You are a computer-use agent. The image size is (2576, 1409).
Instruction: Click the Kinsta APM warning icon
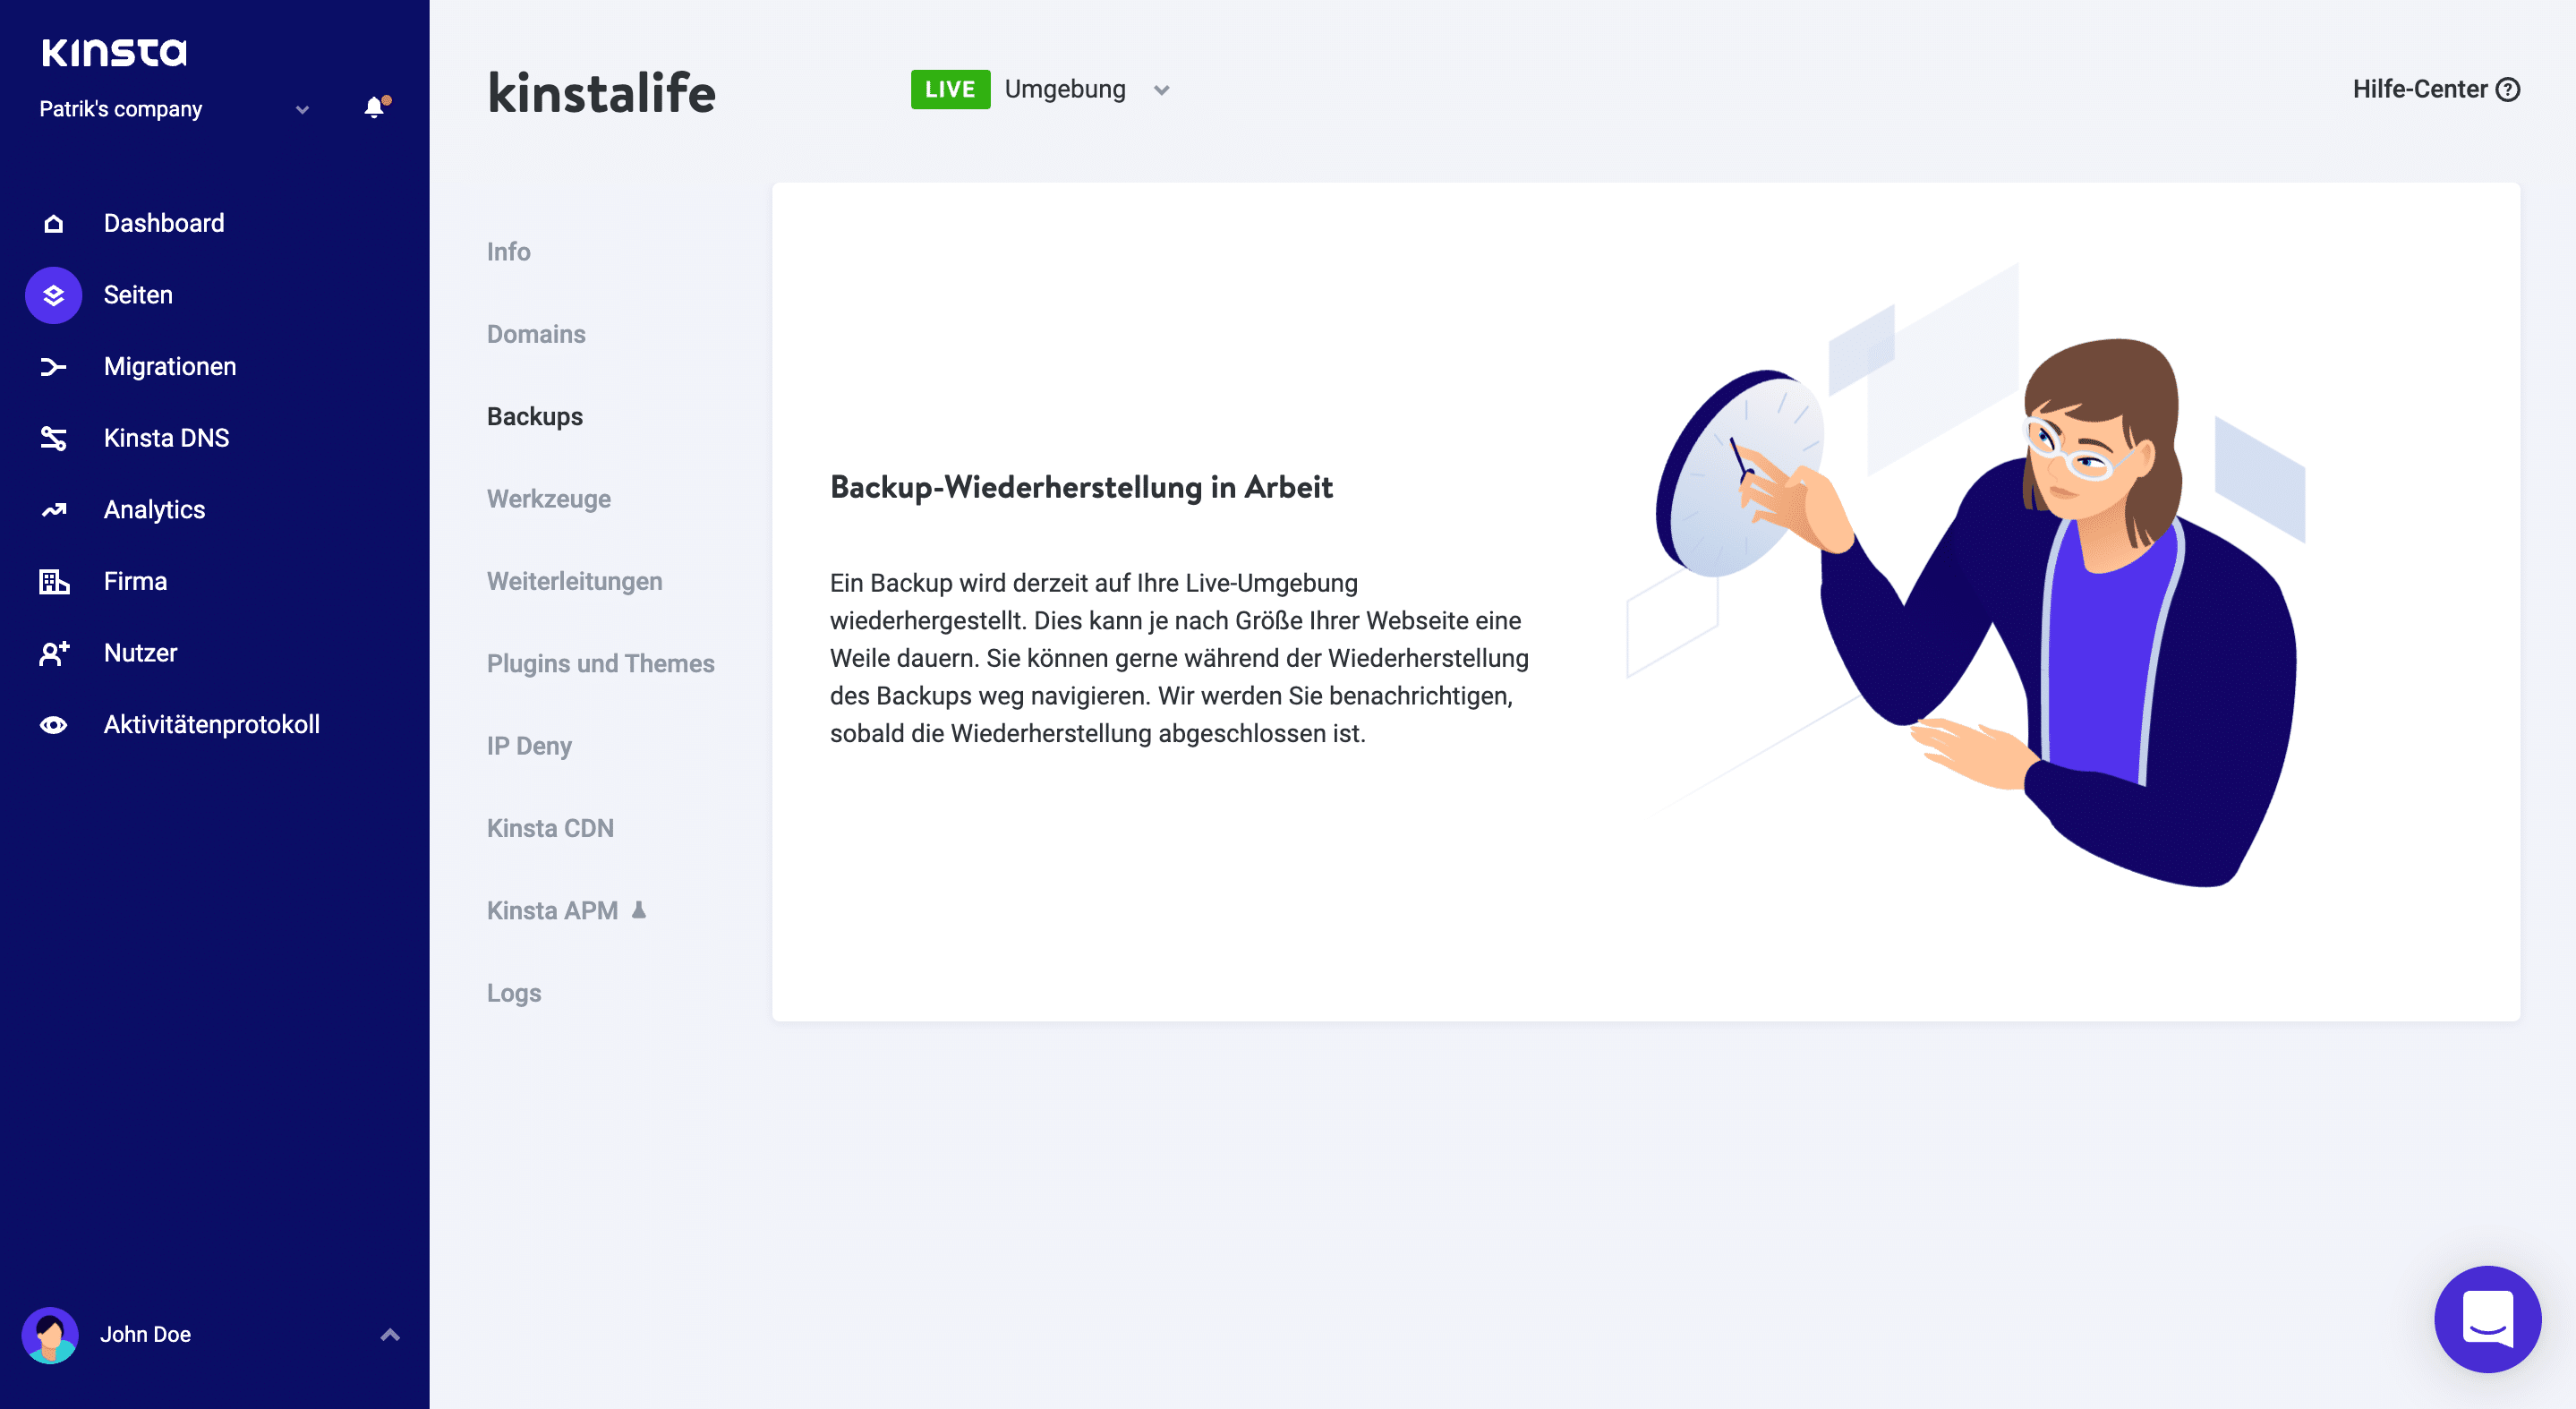(640, 909)
